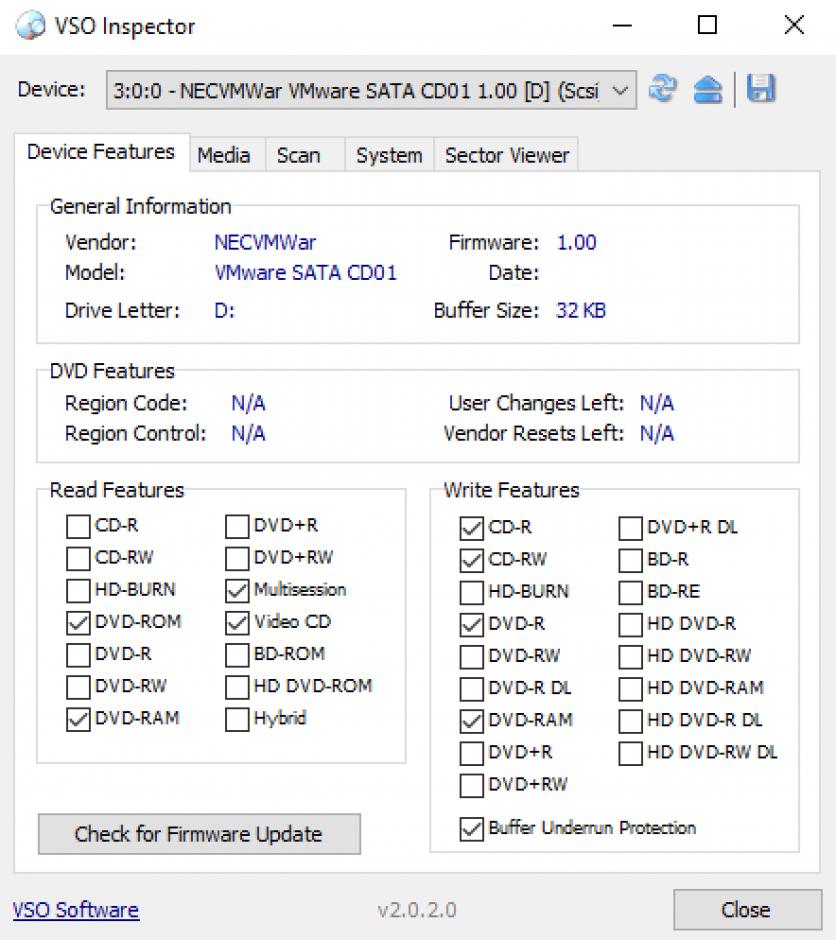Switch to the Media tab

click(x=224, y=155)
